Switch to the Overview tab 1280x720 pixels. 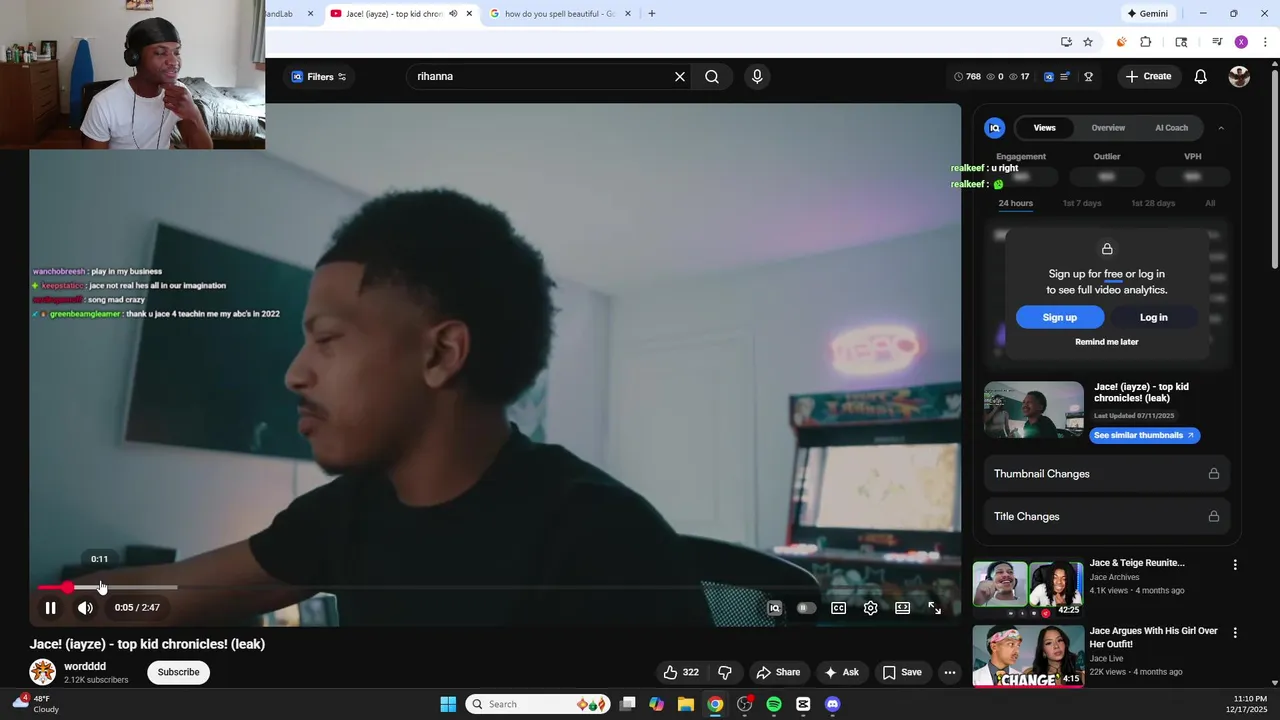1108,128
